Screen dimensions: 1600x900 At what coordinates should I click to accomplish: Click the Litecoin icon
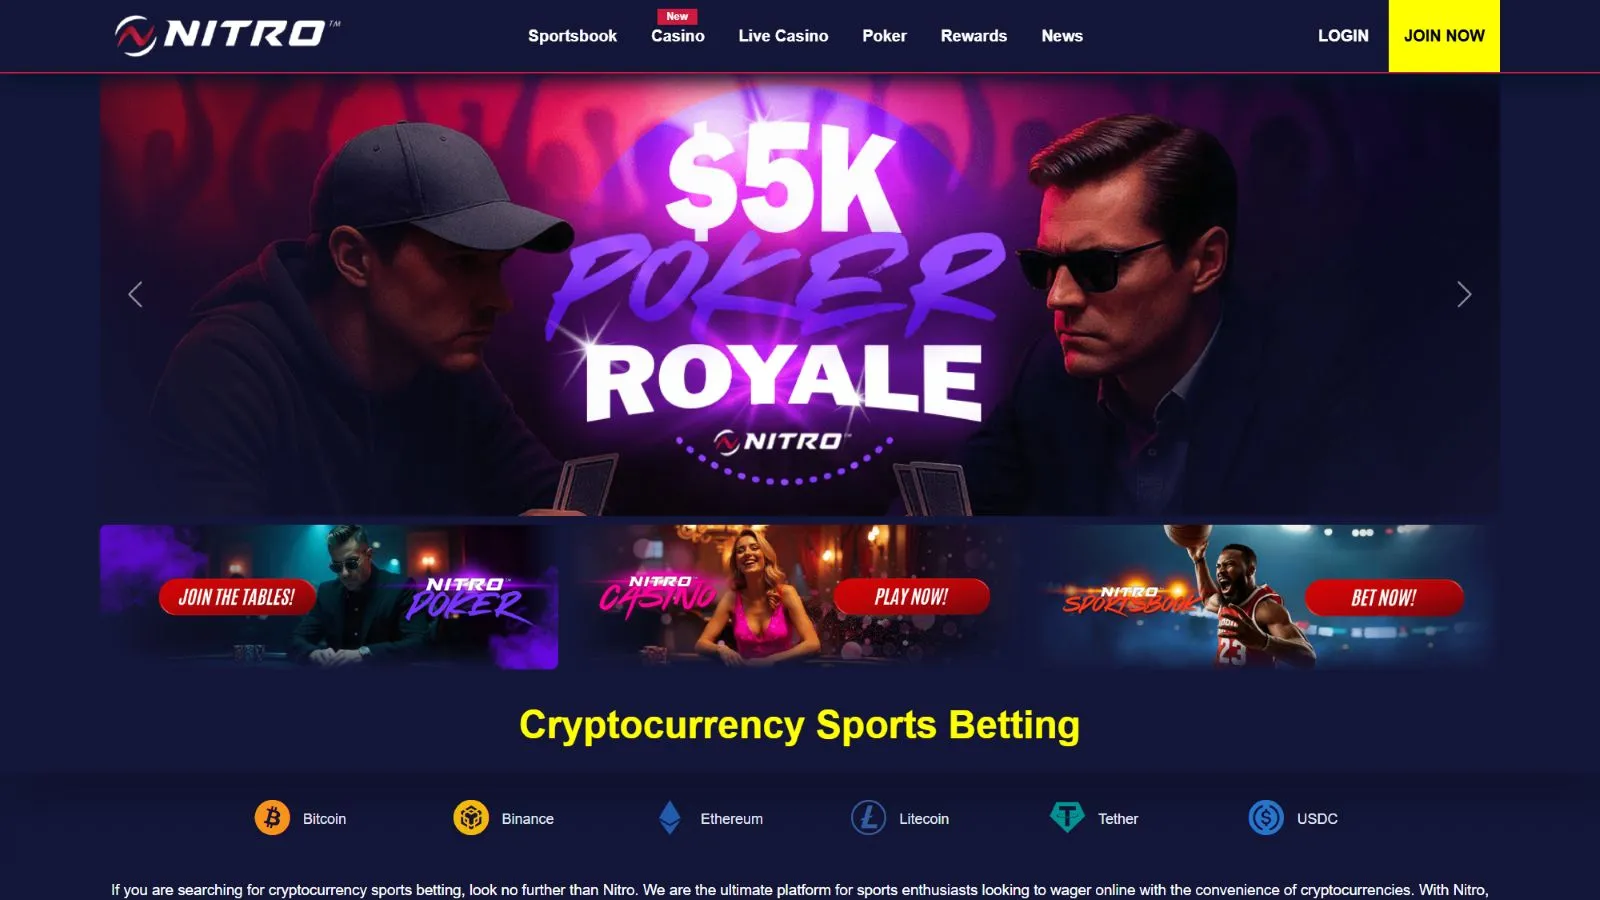coord(868,818)
